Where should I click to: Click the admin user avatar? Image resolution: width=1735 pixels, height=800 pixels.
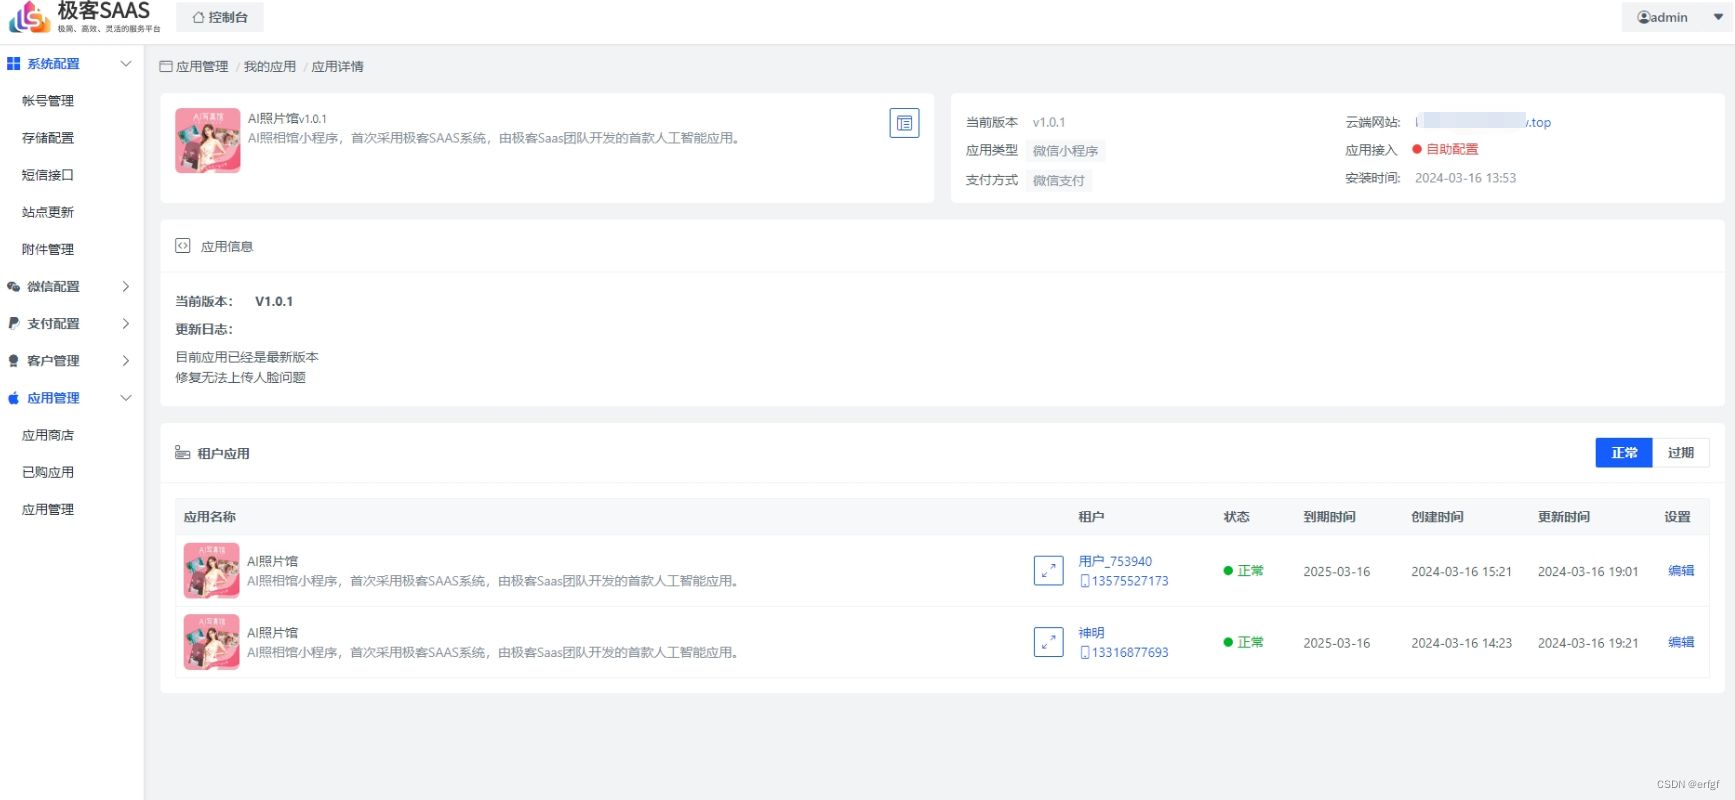[1643, 17]
